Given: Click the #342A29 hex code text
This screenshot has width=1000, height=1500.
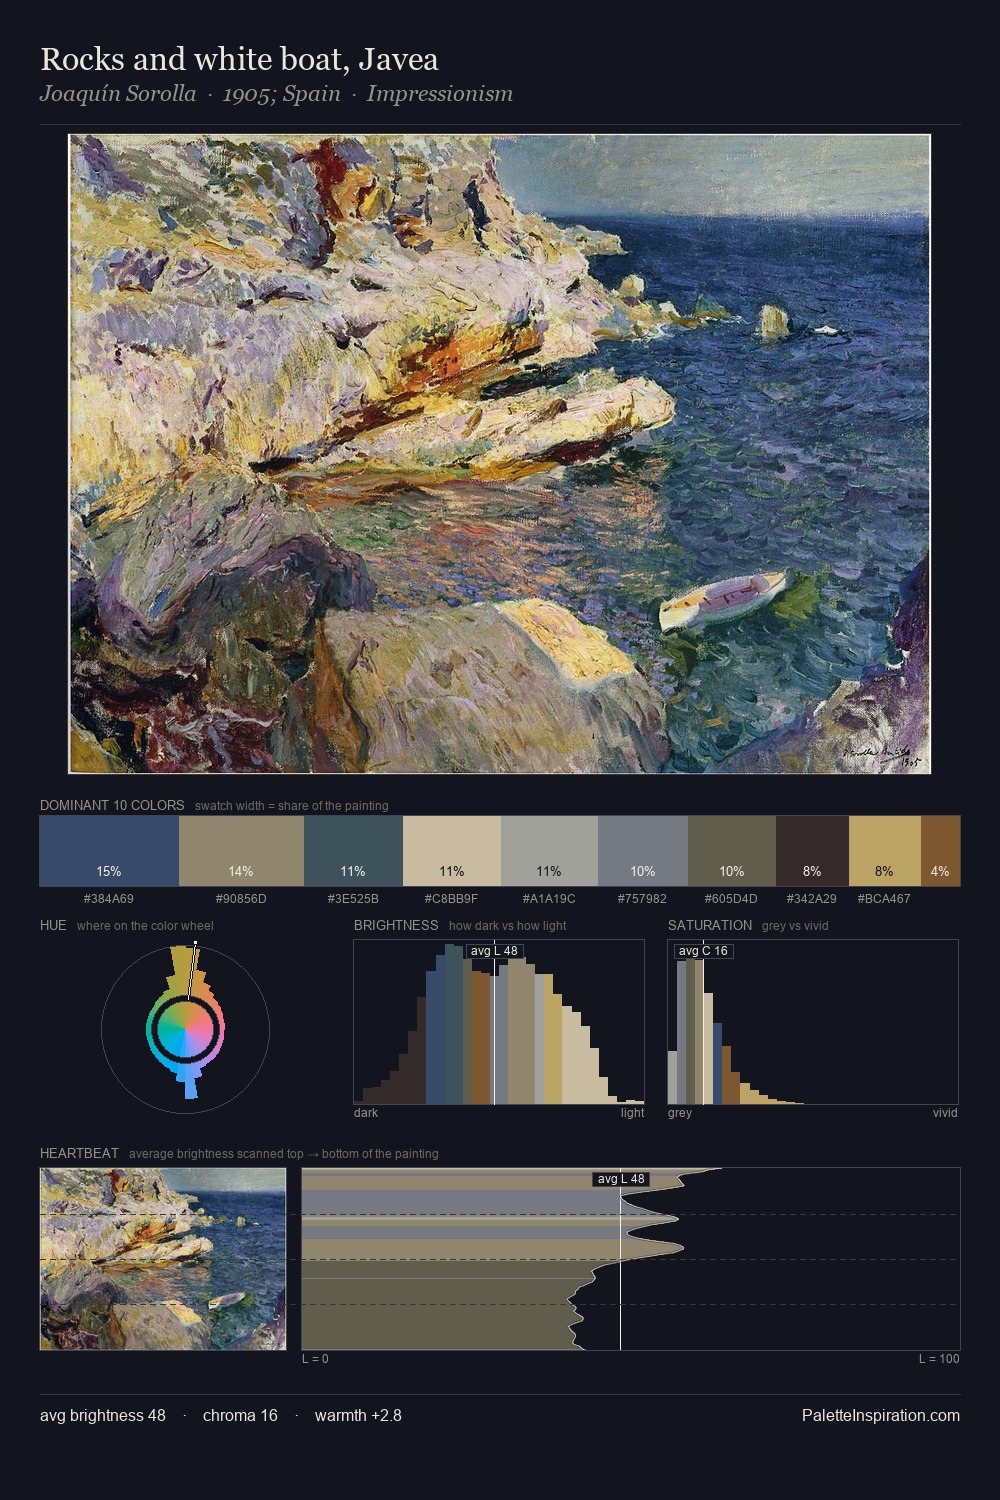Looking at the screenshot, I should click(x=812, y=898).
